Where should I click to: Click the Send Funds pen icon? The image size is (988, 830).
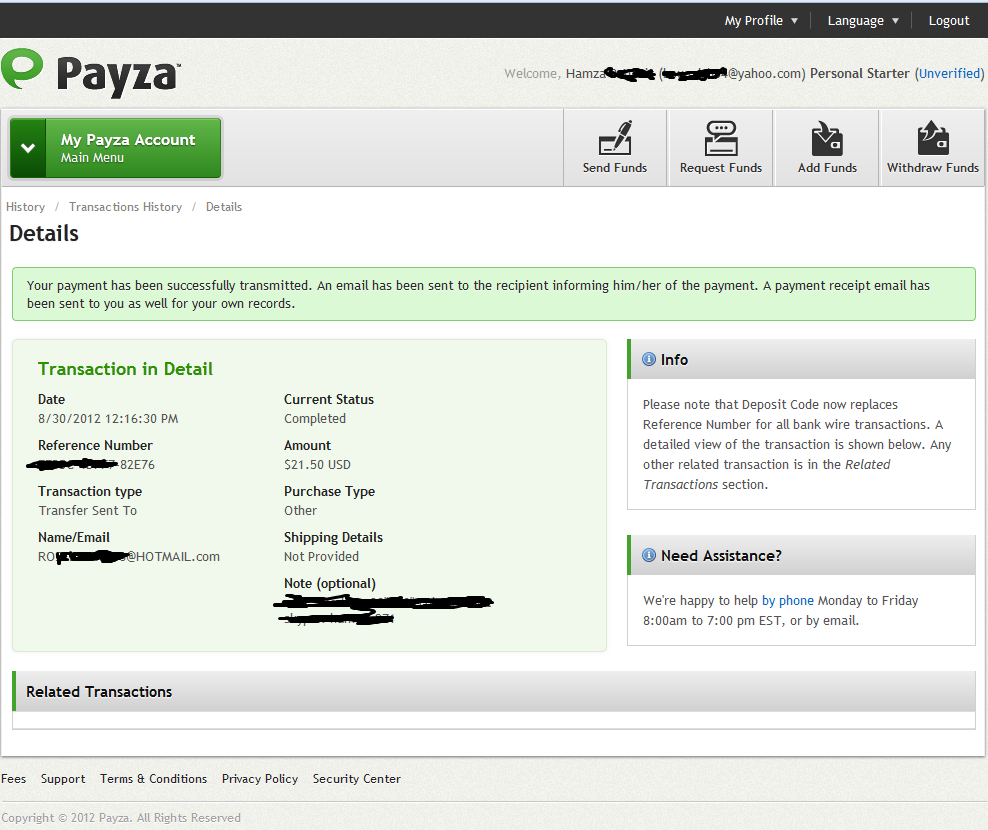tap(615, 137)
